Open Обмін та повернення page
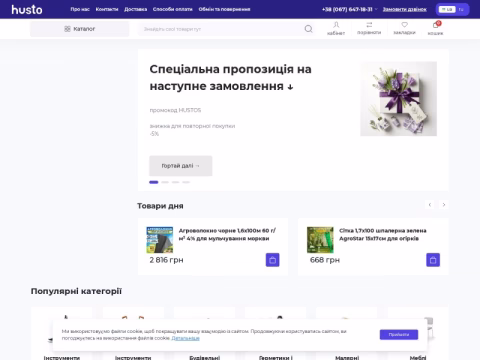 224,9
